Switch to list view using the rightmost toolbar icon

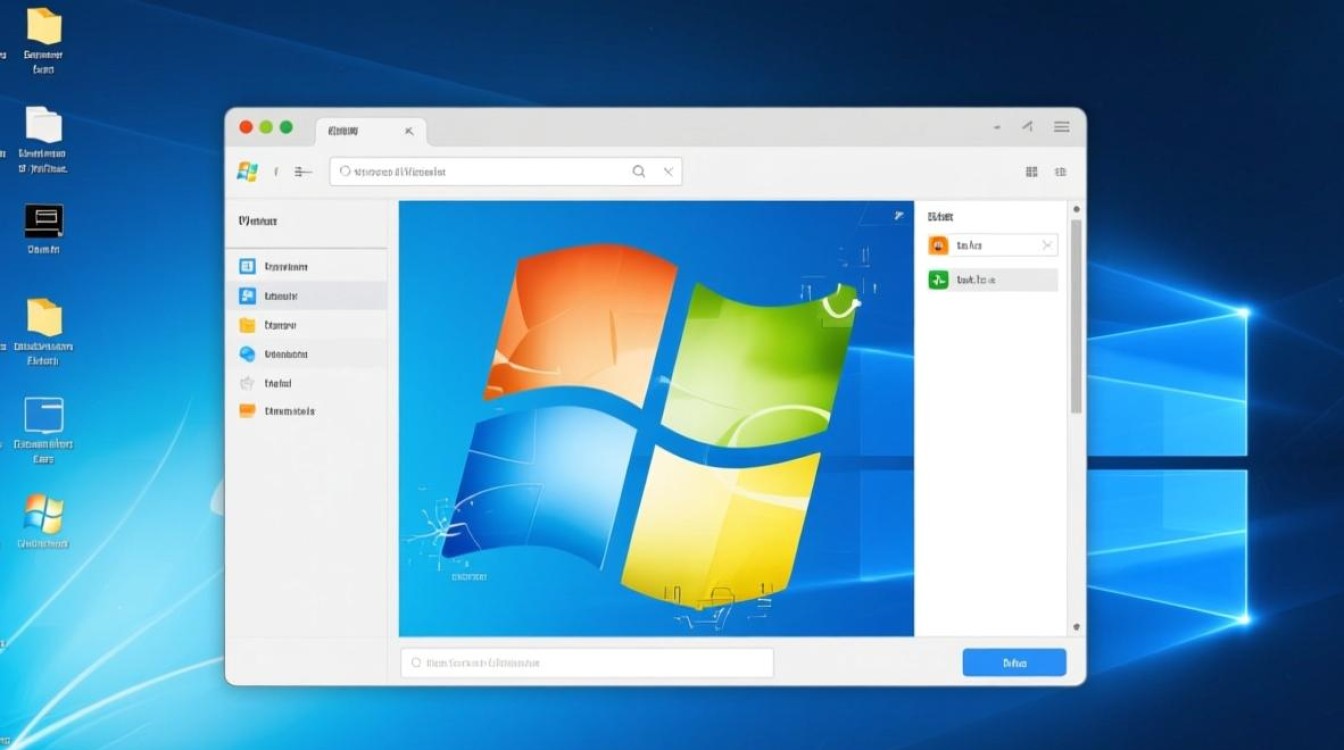(x=1059, y=171)
